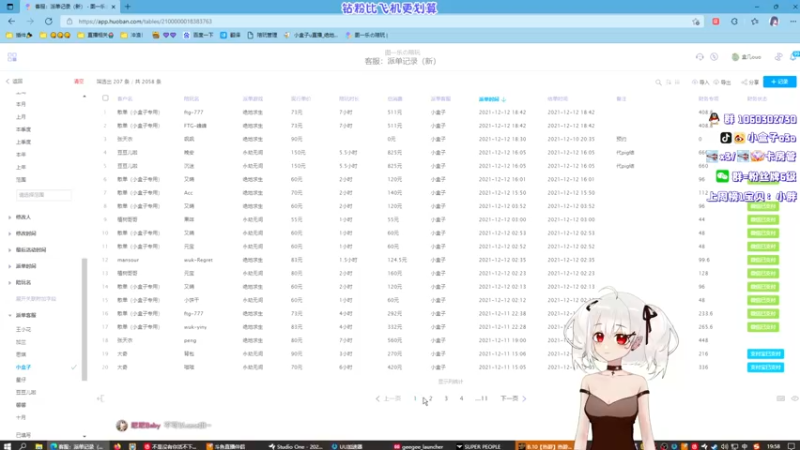The image size is (800, 450).
Task: Go back with 返回 link
Action: pyautogui.click(x=14, y=82)
